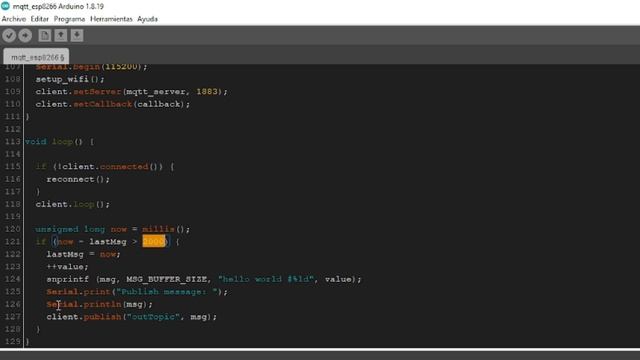
Task: Click 'setCallback' on line 110
Action: click(x=102, y=104)
